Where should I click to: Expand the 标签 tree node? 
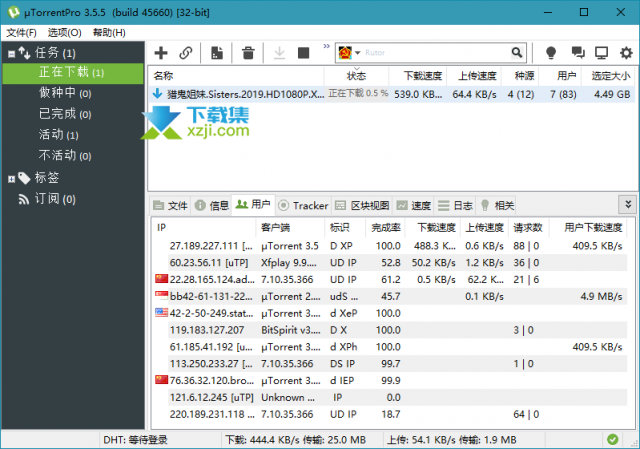pos(11,179)
